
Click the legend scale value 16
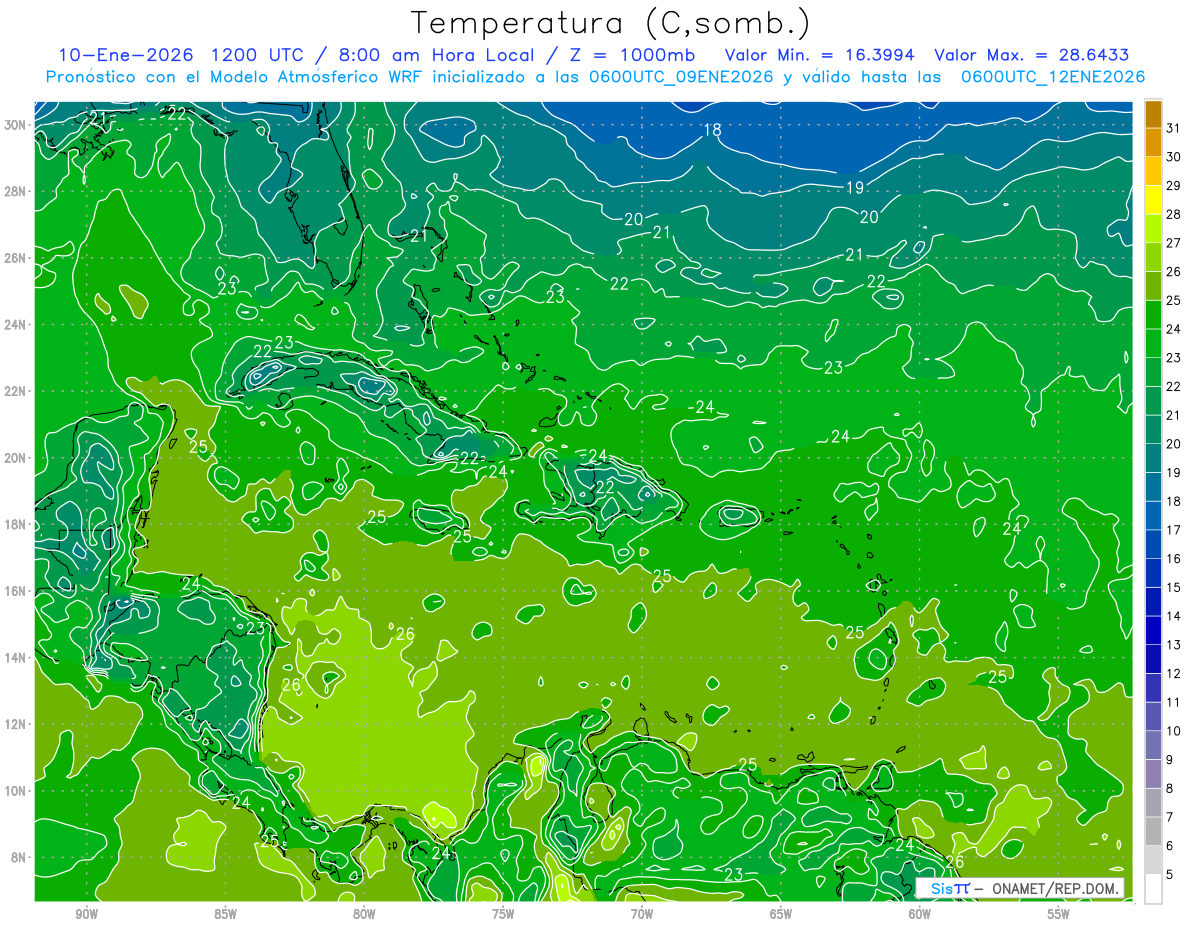1174,559
